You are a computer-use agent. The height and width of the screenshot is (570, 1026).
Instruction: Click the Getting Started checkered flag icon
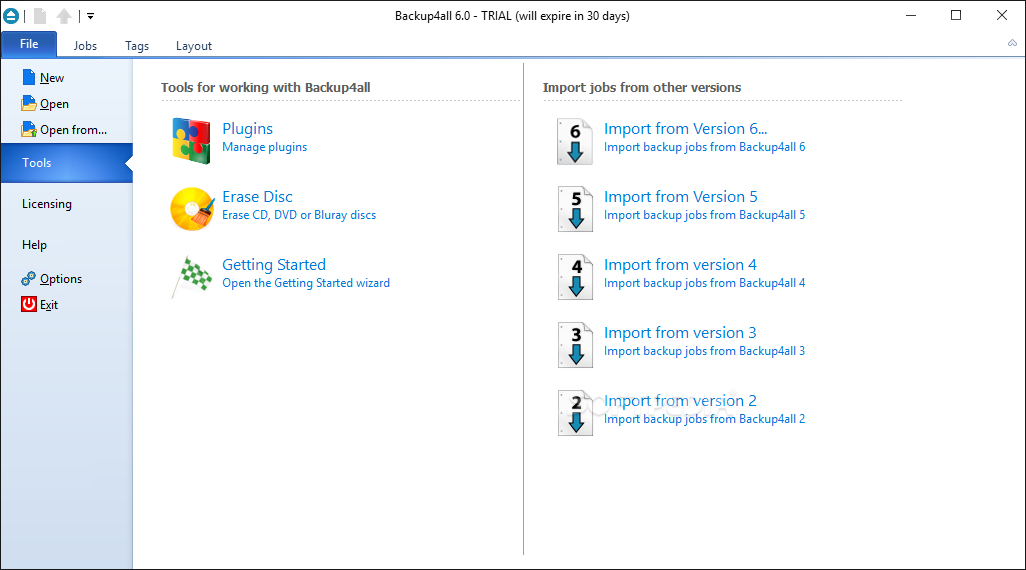pyautogui.click(x=192, y=276)
